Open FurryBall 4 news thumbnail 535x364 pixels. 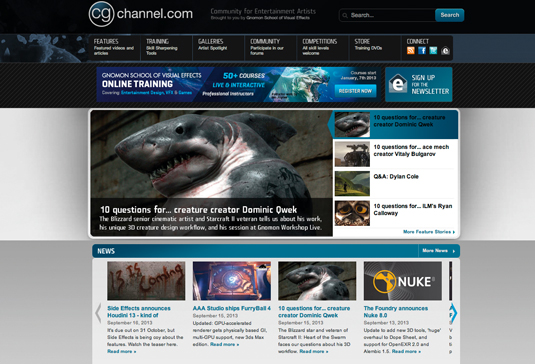pyautogui.click(x=232, y=281)
